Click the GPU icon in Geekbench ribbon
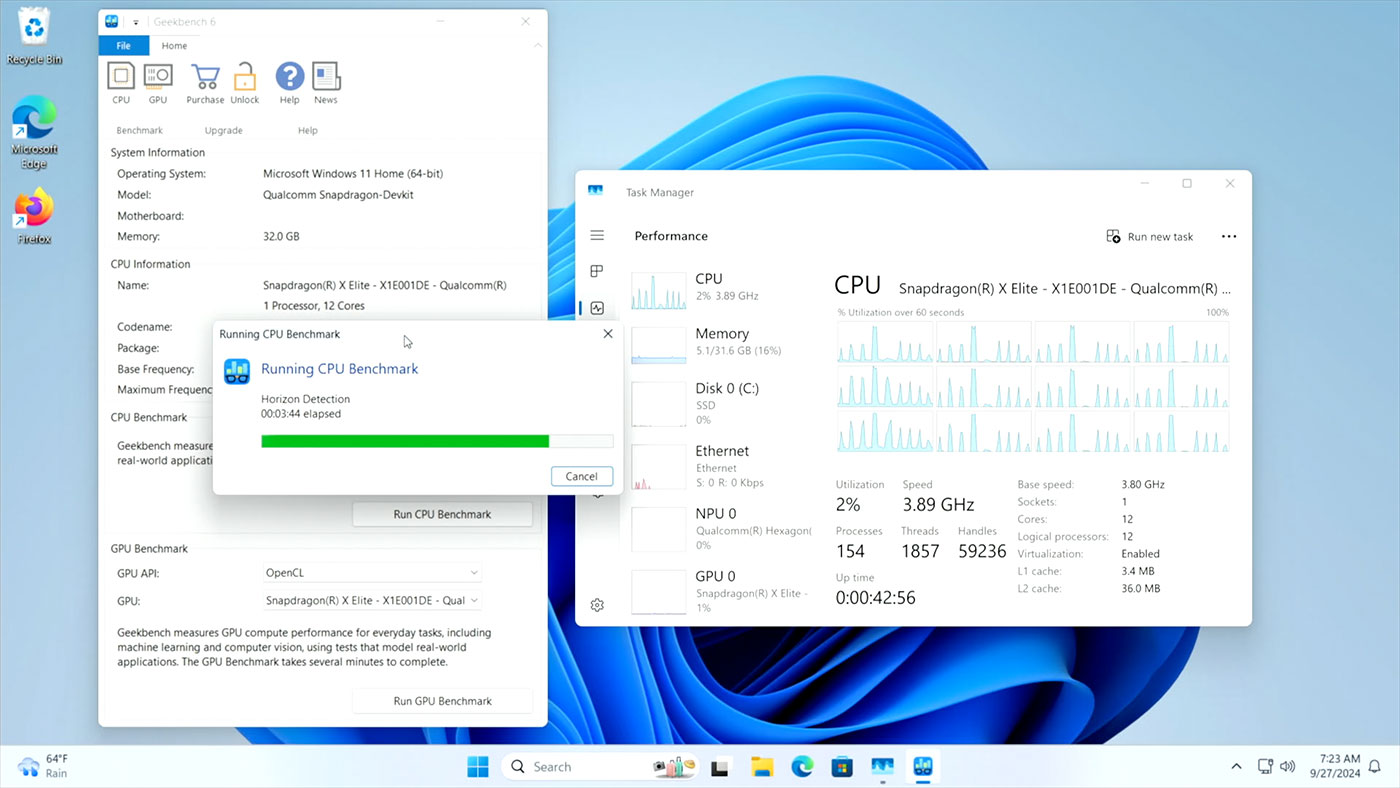The height and width of the screenshot is (788, 1400). [x=158, y=82]
